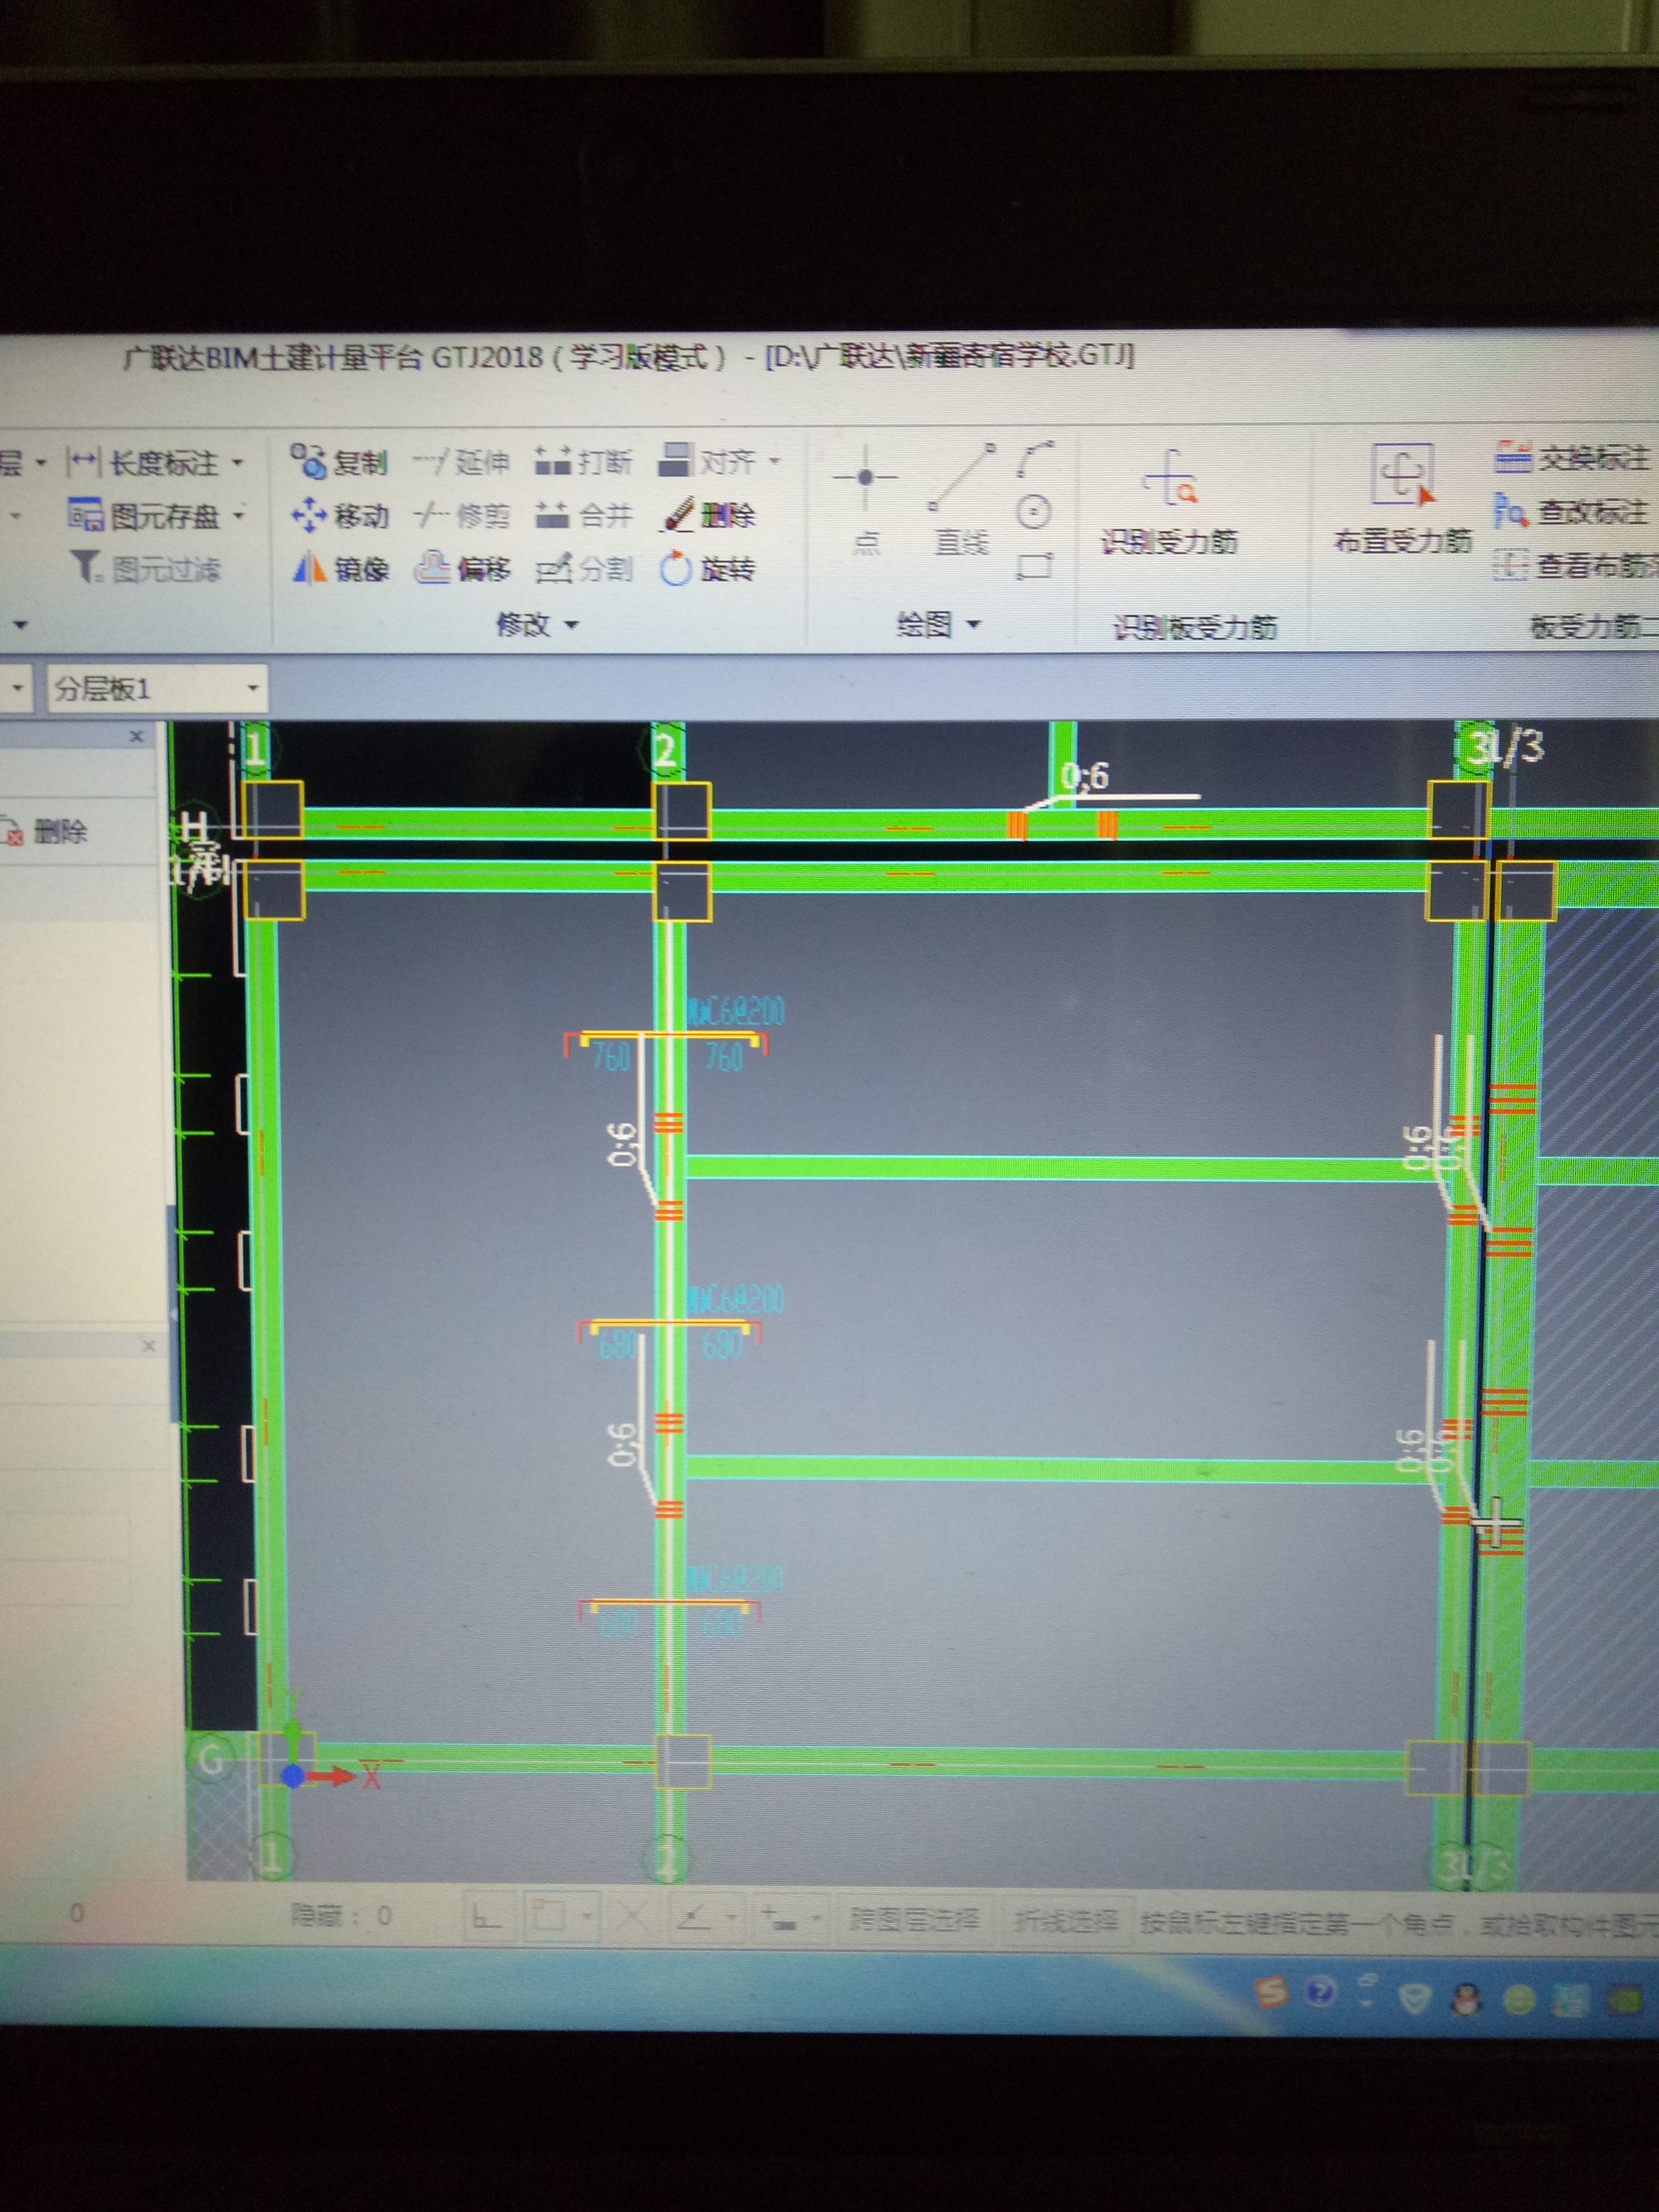Select the 修剪 (Trim) tool

461,516
